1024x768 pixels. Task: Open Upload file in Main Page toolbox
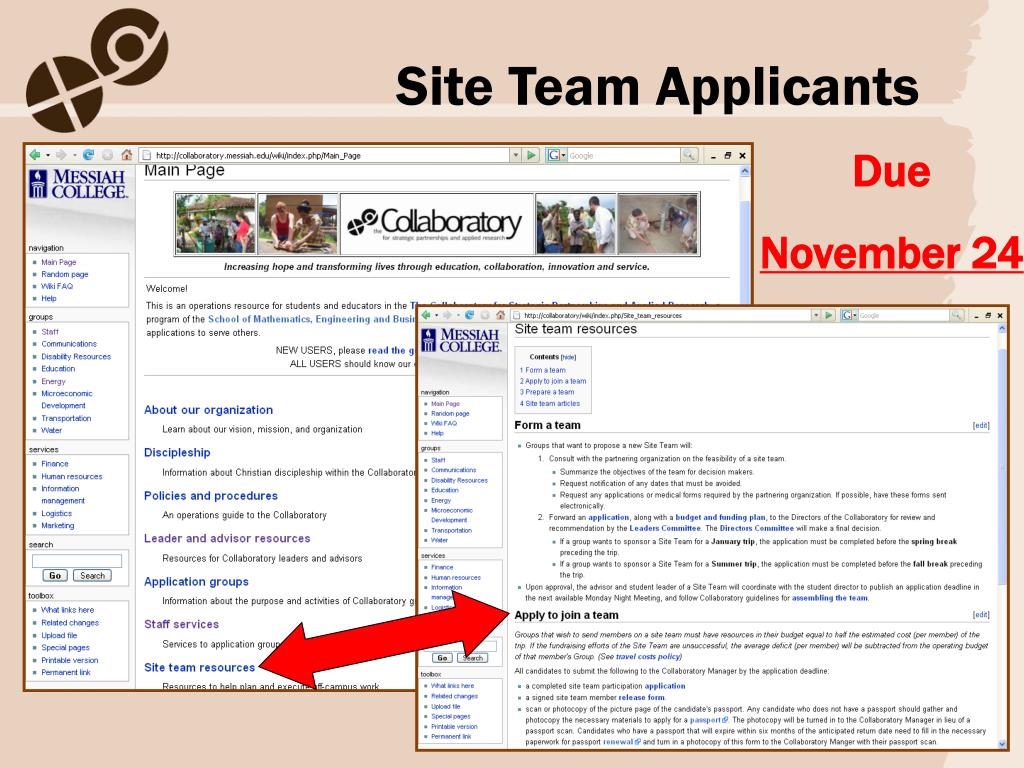click(59, 635)
